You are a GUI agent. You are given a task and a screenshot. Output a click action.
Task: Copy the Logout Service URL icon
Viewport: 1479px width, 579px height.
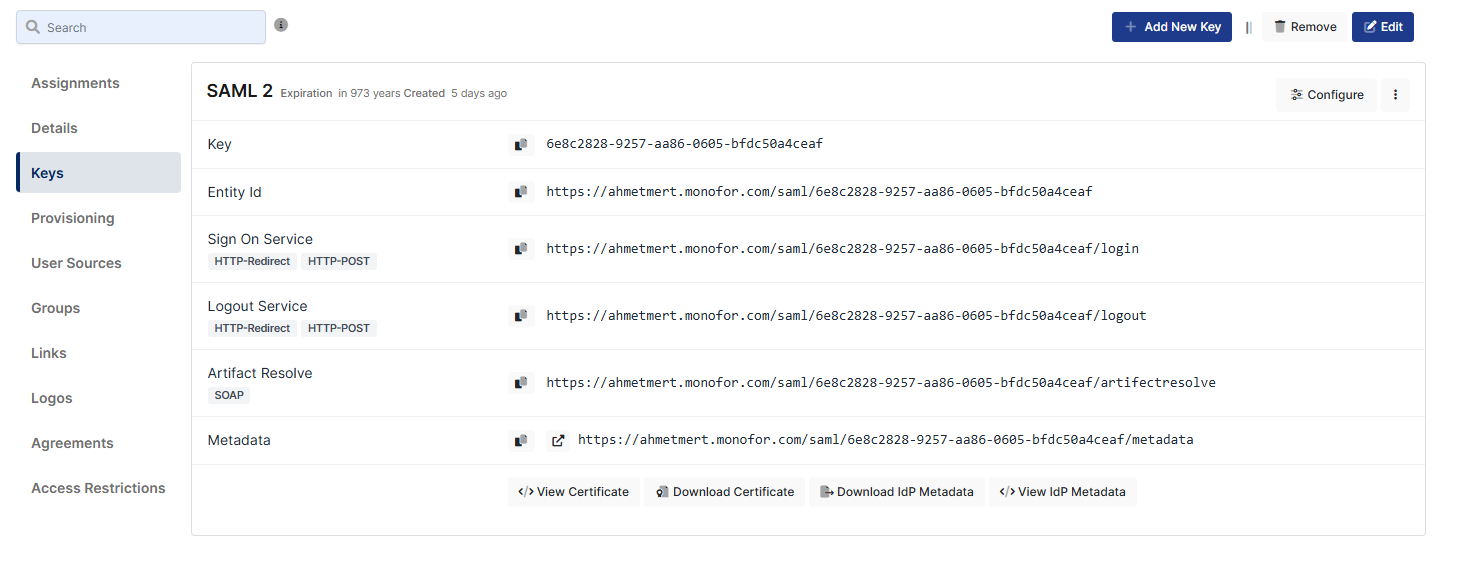pos(521,316)
